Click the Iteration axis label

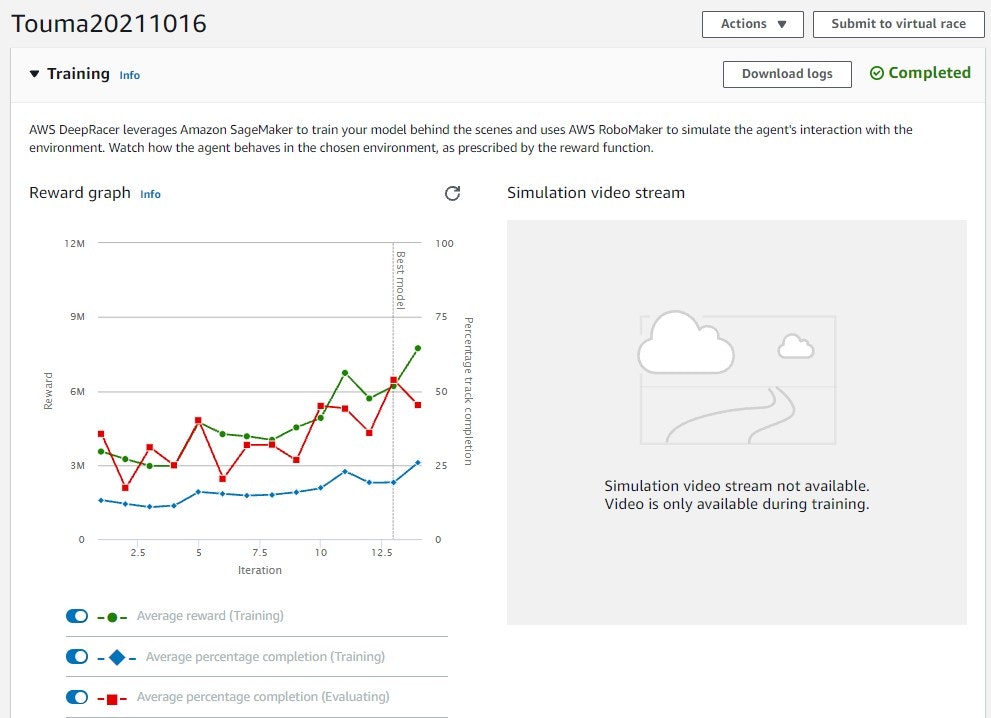click(x=260, y=570)
